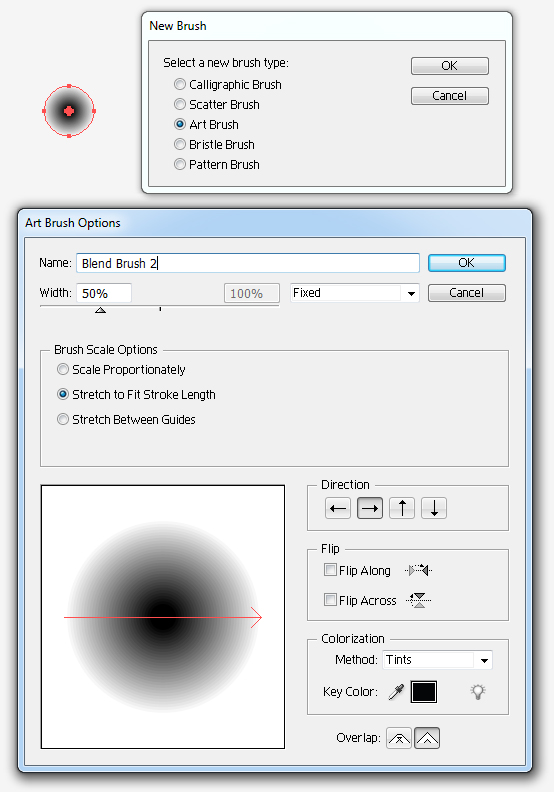The width and height of the screenshot is (554, 792).
Task: Click Cancel in New Brush dialog
Action: click(450, 96)
